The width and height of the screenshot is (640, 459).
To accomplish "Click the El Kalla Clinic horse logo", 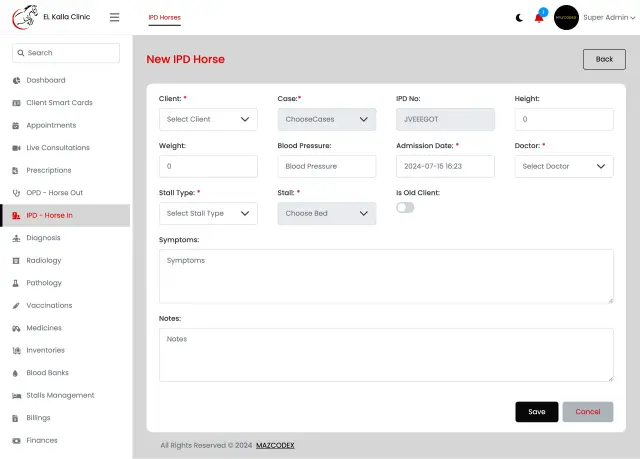I will 25,17.
